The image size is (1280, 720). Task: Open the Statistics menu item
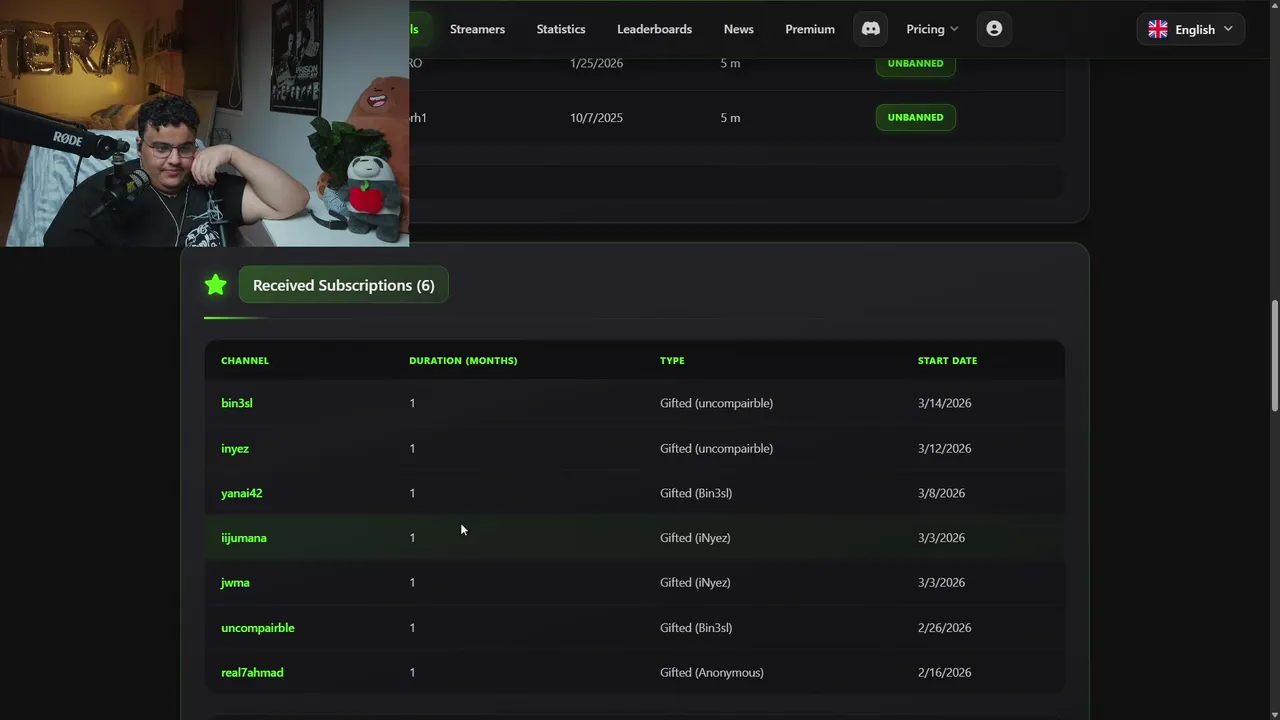[561, 29]
